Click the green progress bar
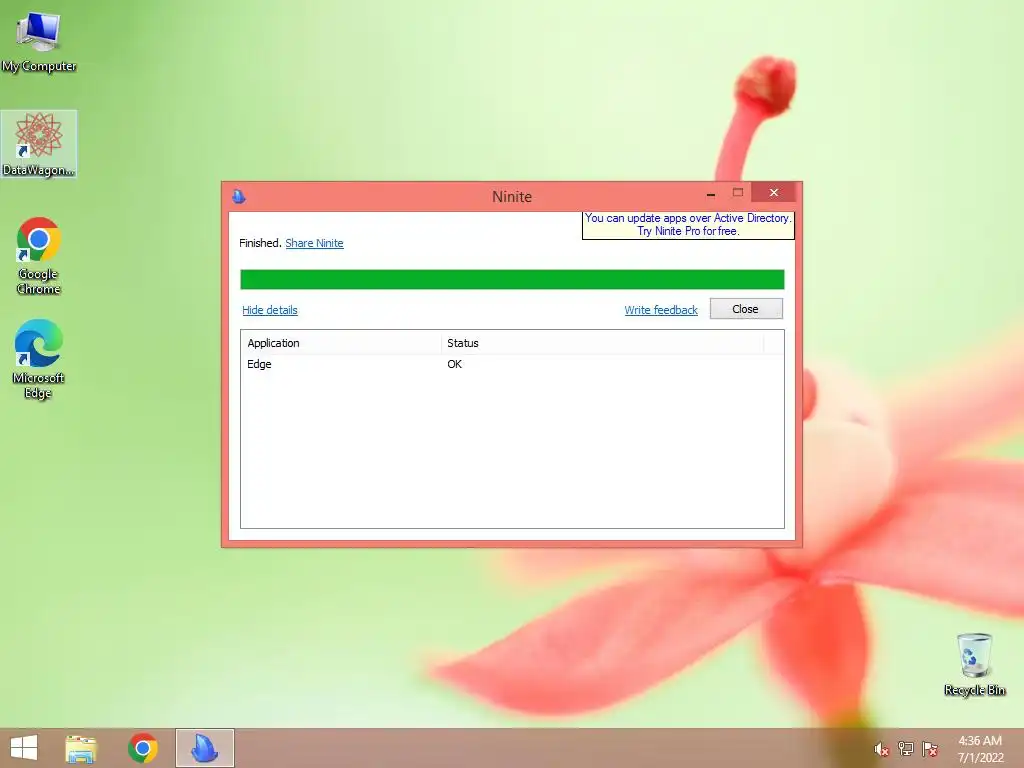1024x768 pixels. coord(512,280)
